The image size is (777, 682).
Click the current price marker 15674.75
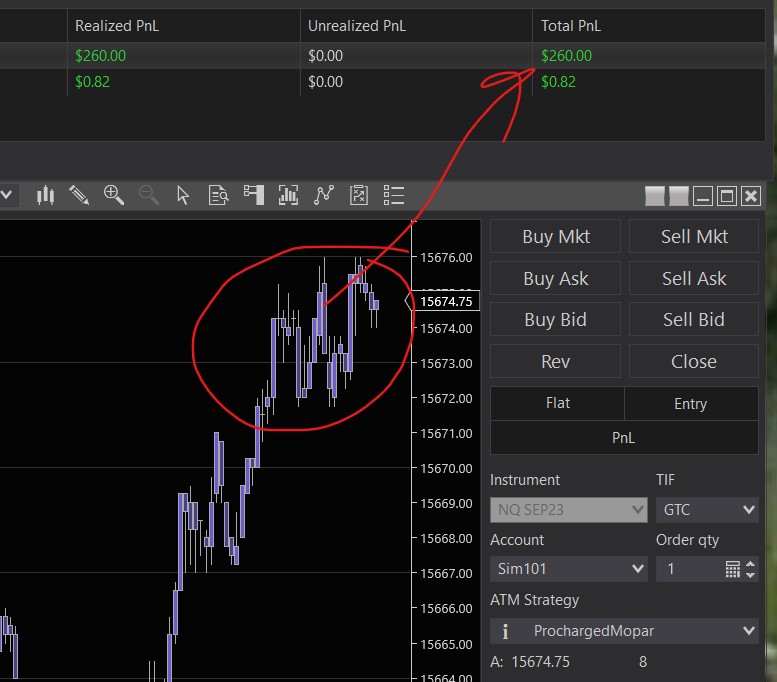click(x=445, y=301)
